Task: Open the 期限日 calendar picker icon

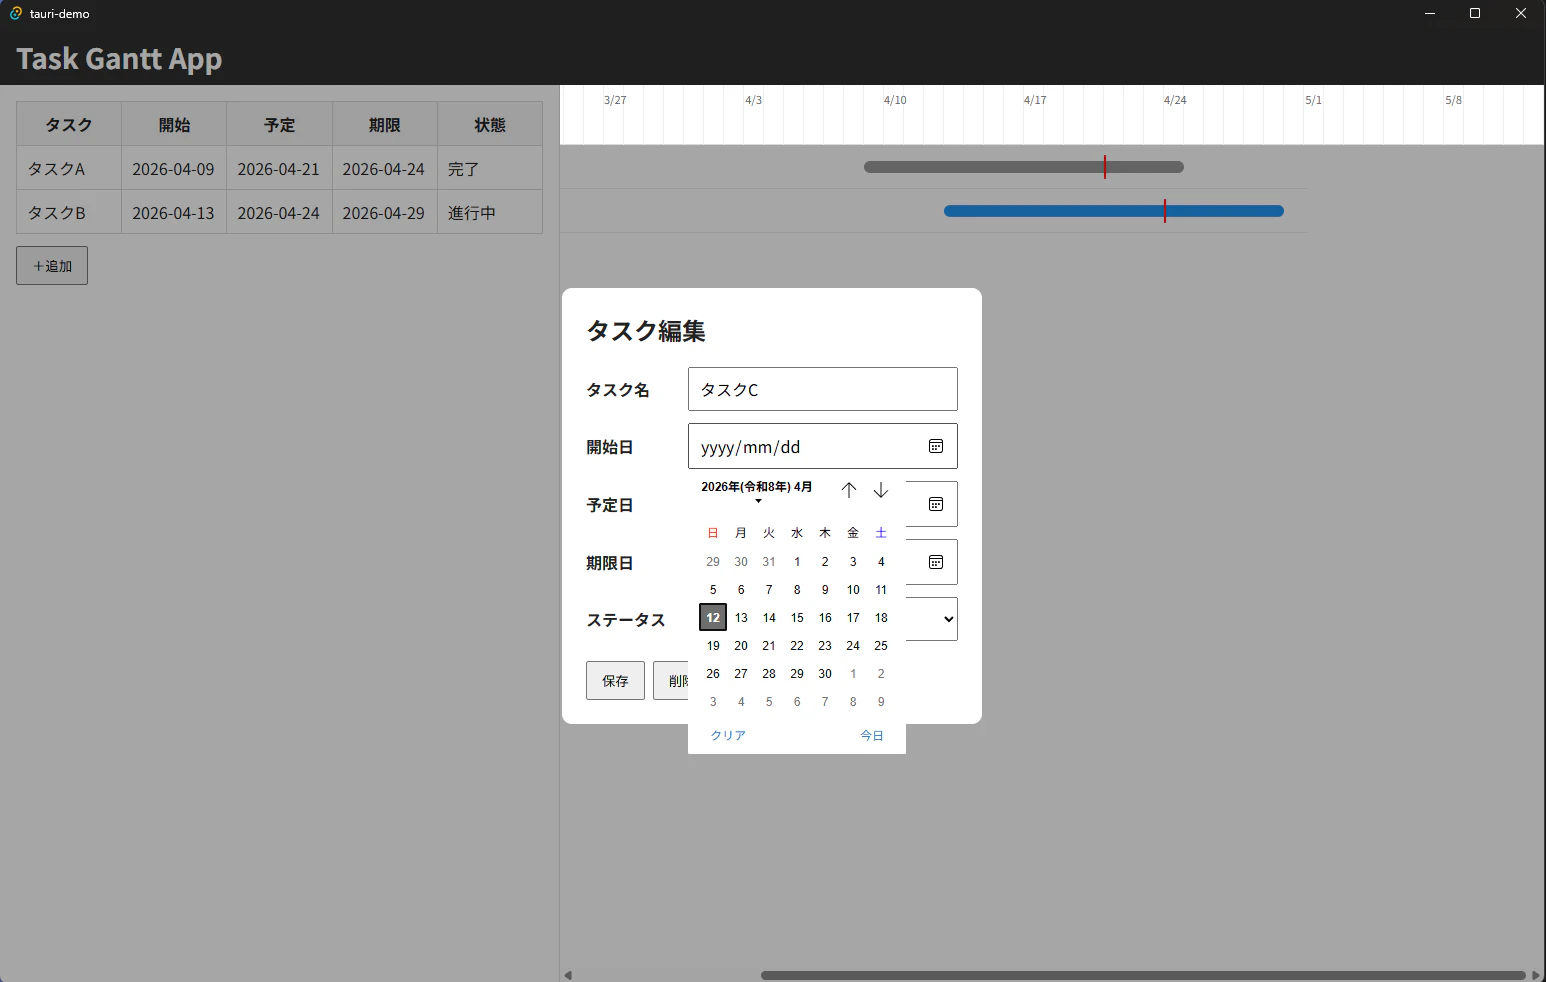Action: (936, 562)
